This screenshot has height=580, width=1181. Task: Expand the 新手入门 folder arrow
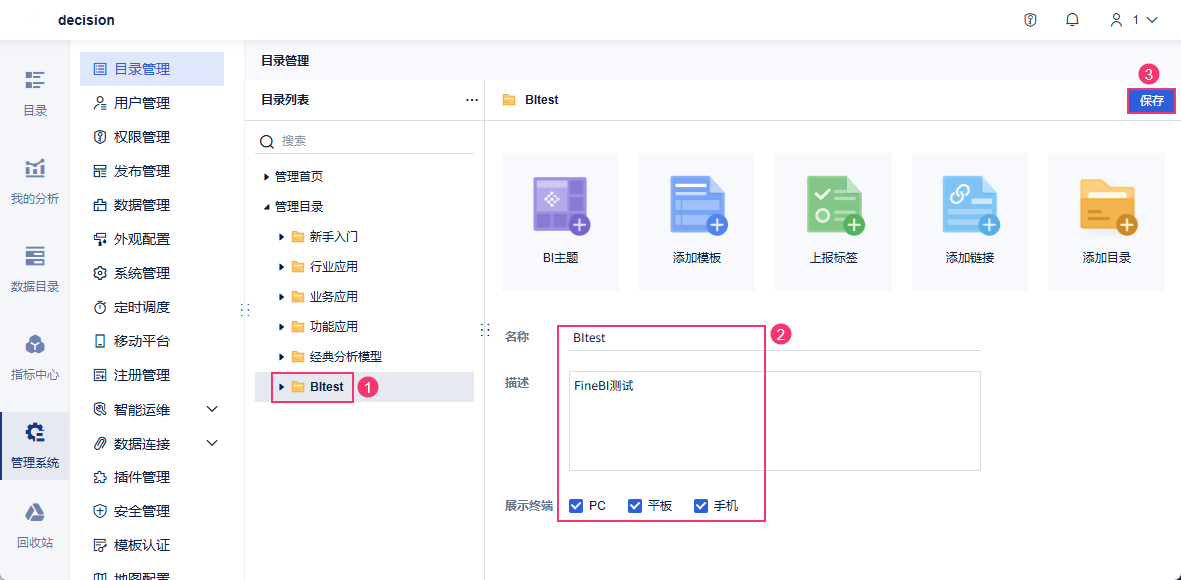281,237
